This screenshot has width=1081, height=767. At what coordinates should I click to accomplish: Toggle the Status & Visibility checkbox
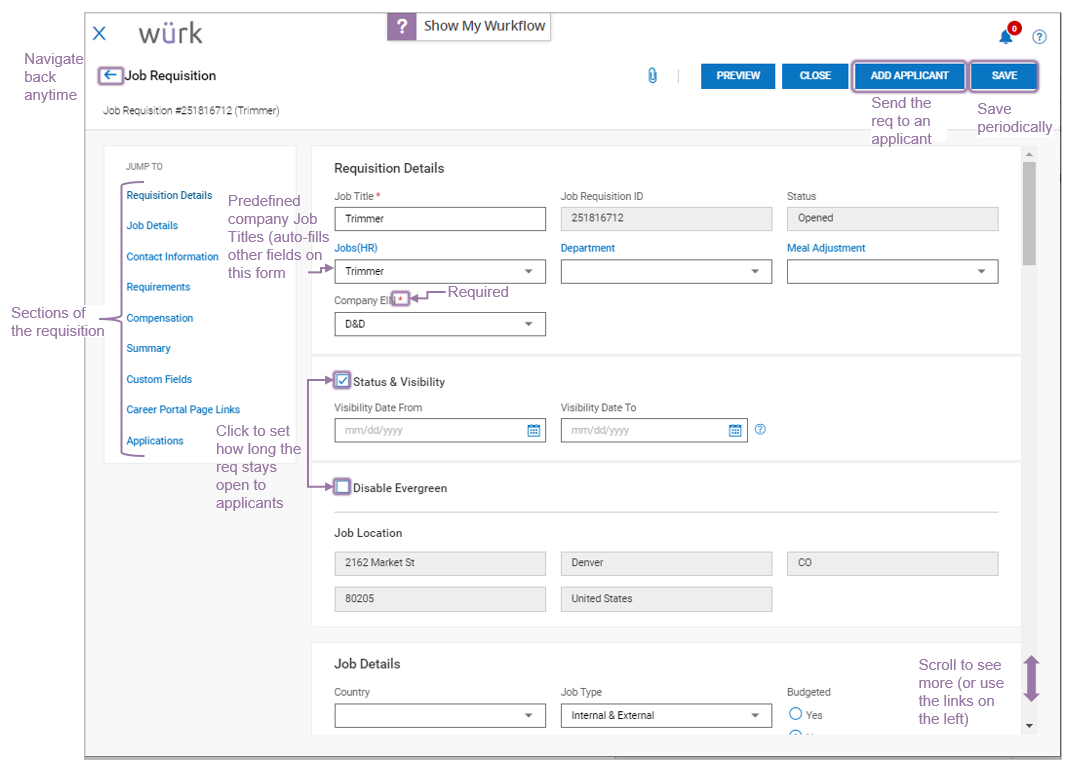[342, 380]
